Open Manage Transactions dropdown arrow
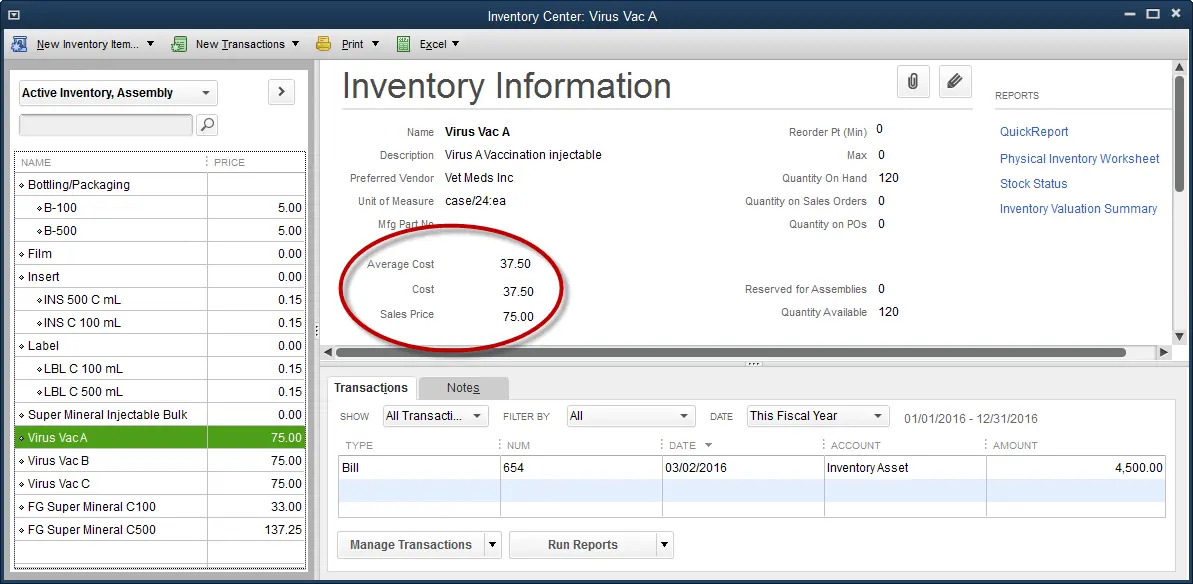The width and height of the screenshot is (1193, 584). click(493, 544)
